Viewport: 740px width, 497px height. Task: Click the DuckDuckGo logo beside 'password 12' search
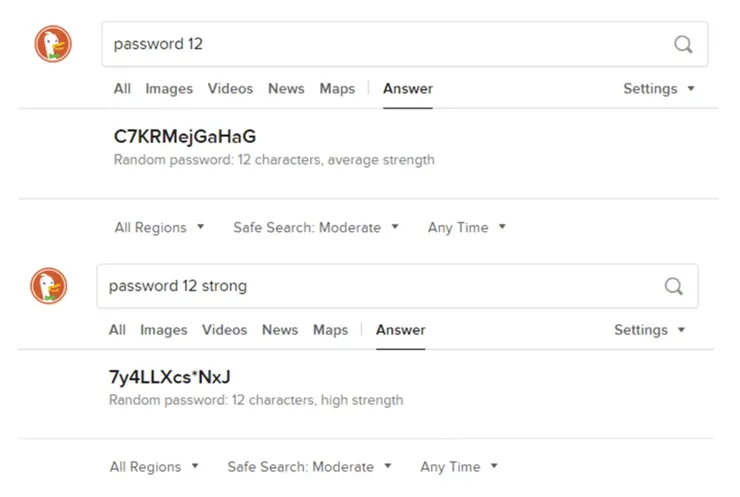click(x=53, y=44)
